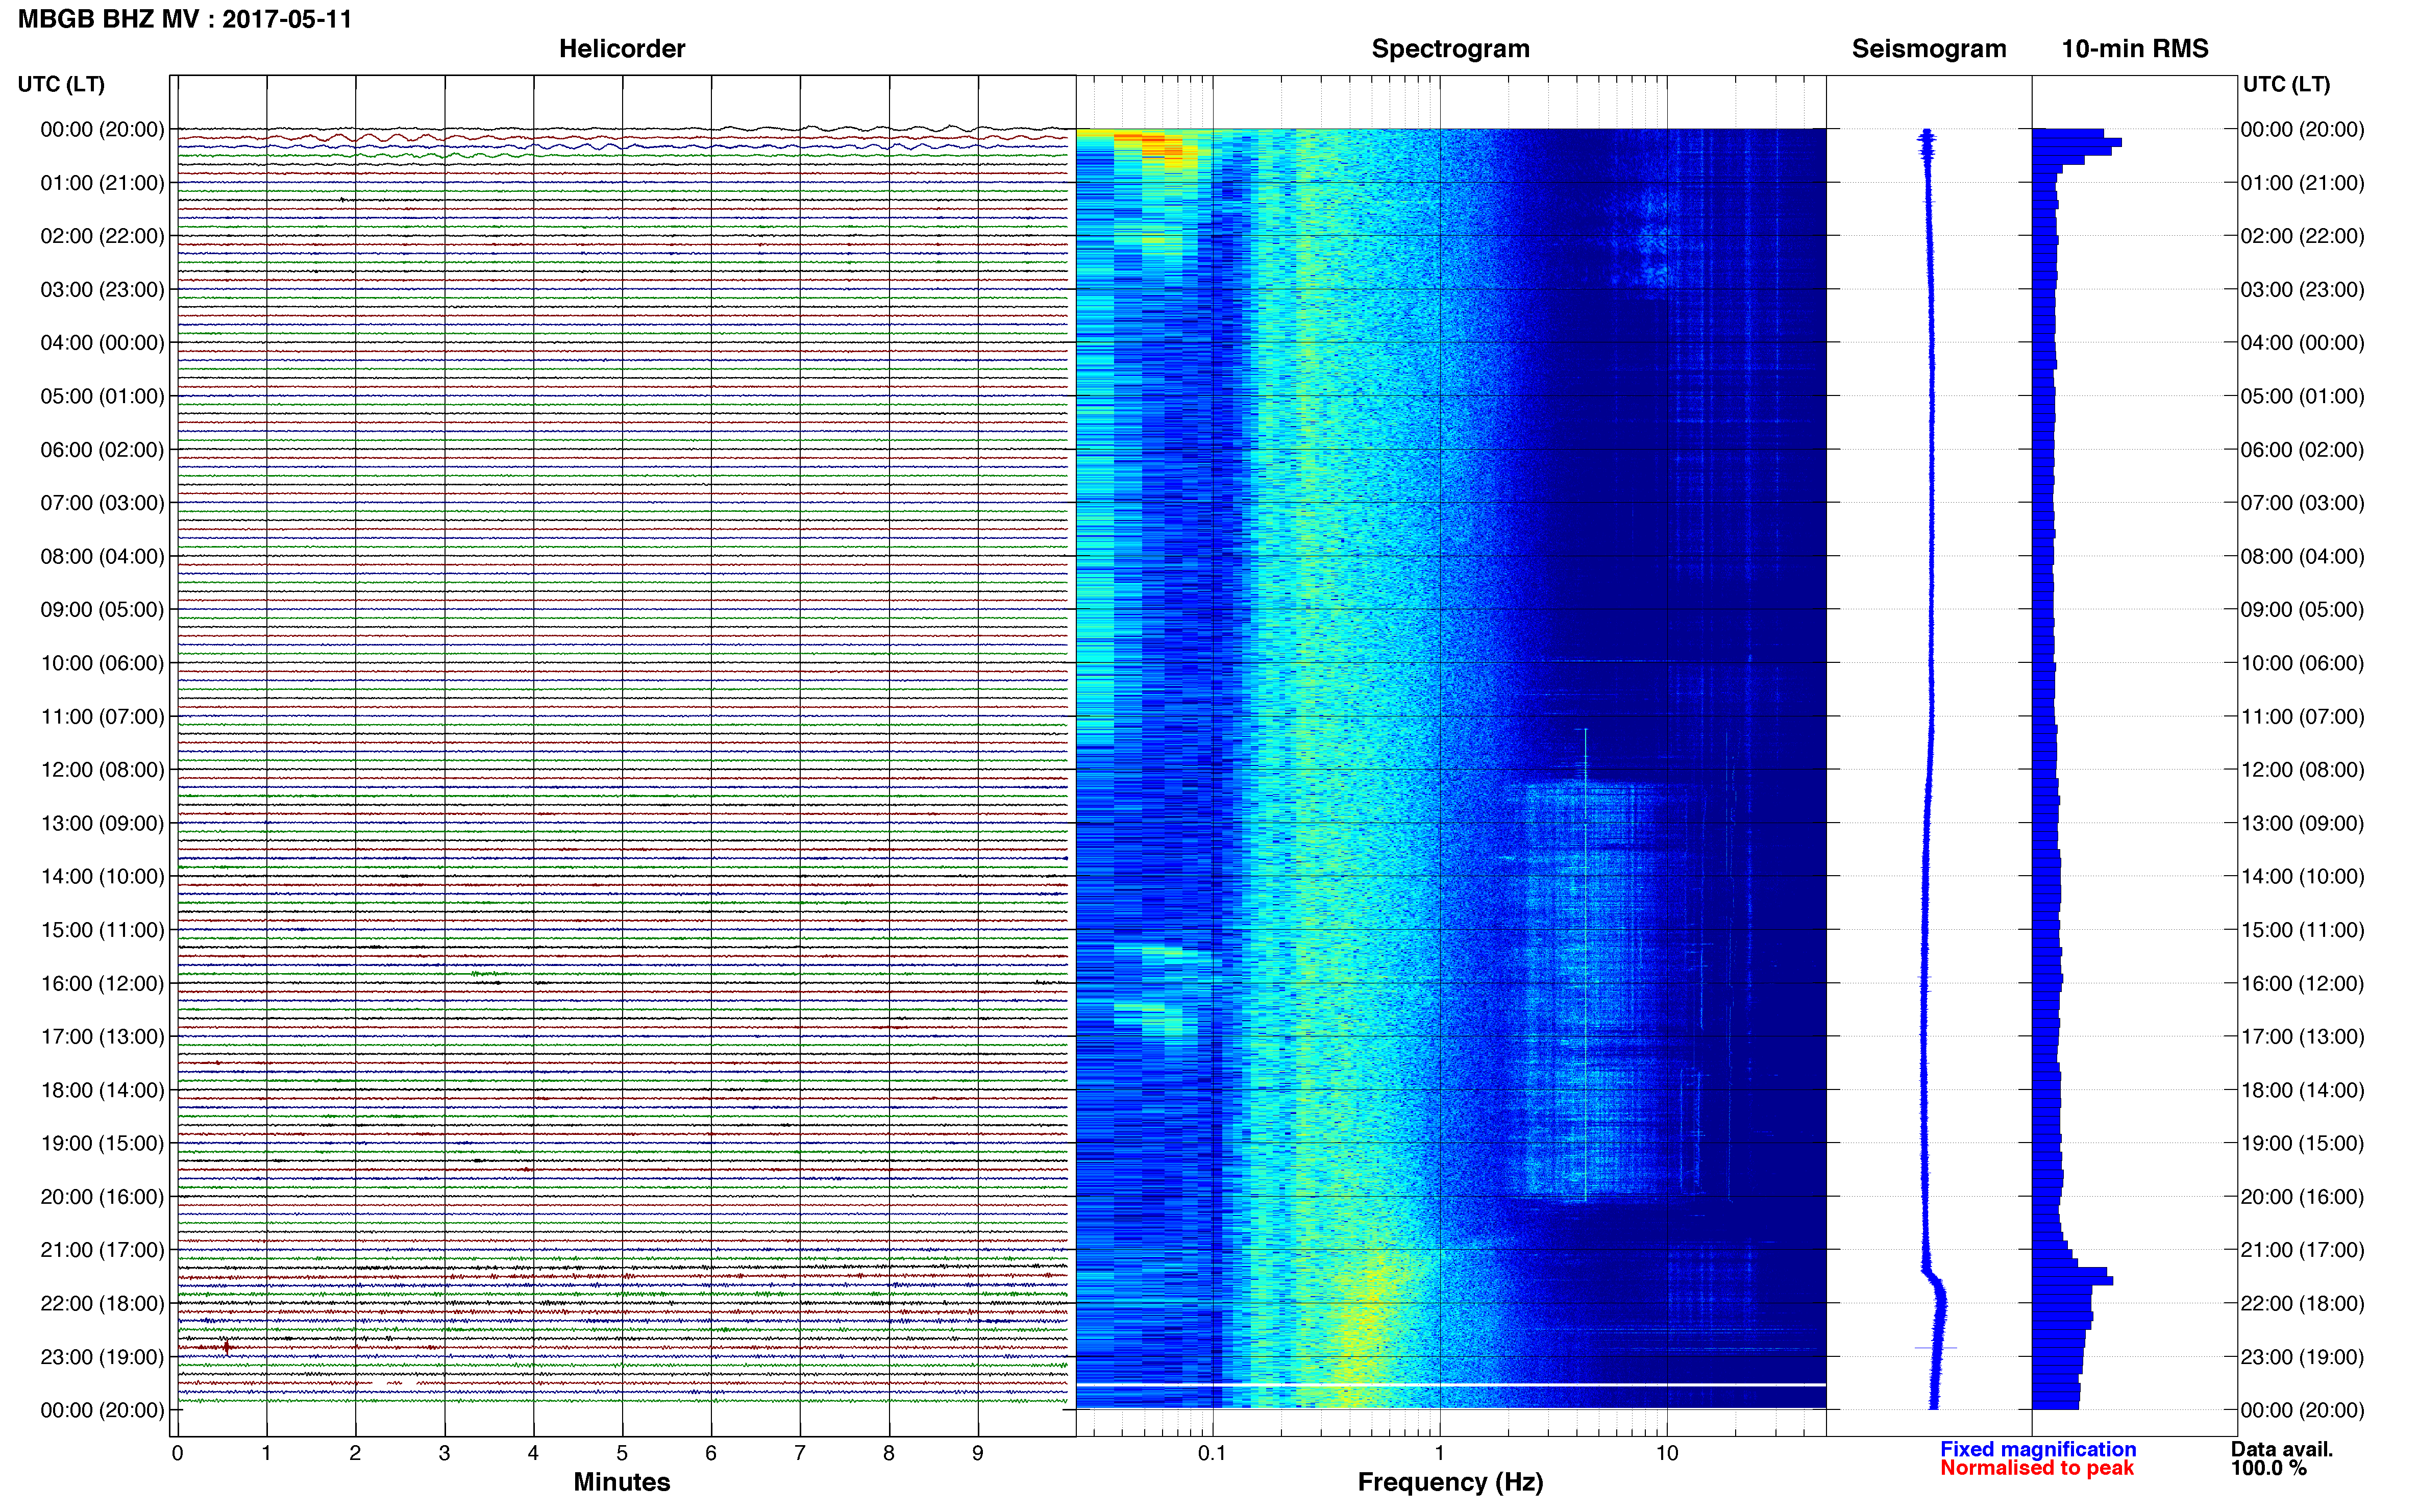Viewport: 2419px width, 1512px height.
Task: Click '19:00 (15:00)' on the RMS-side time axis
Action: [x=2302, y=1143]
